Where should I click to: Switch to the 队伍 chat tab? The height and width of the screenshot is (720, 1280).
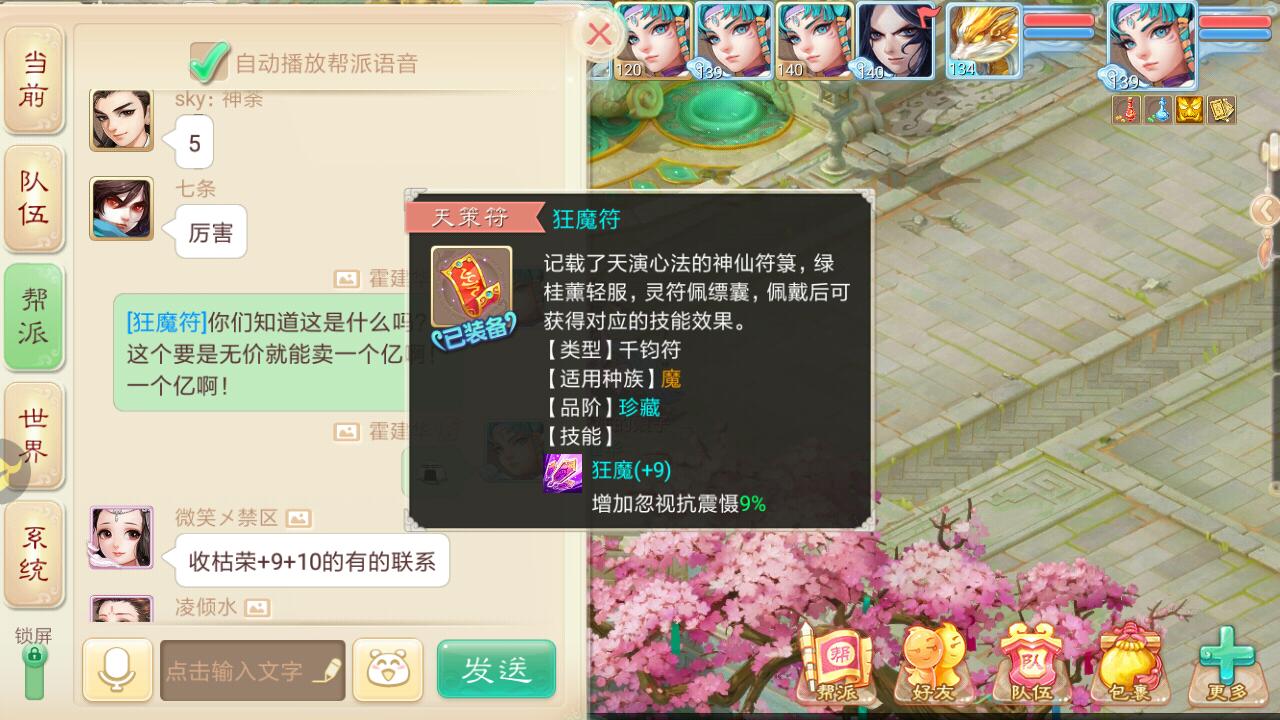pos(34,198)
